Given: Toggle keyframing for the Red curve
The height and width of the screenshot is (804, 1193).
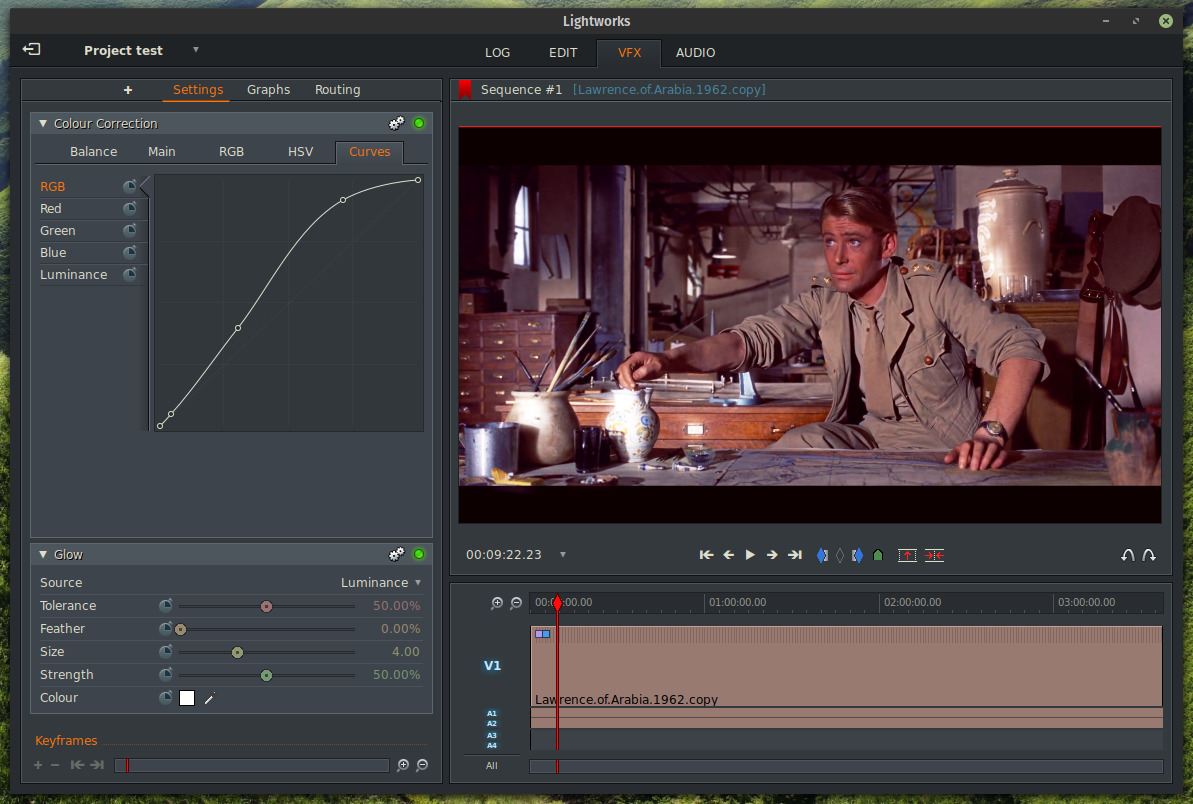Looking at the screenshot, I should tap(130, 208).
